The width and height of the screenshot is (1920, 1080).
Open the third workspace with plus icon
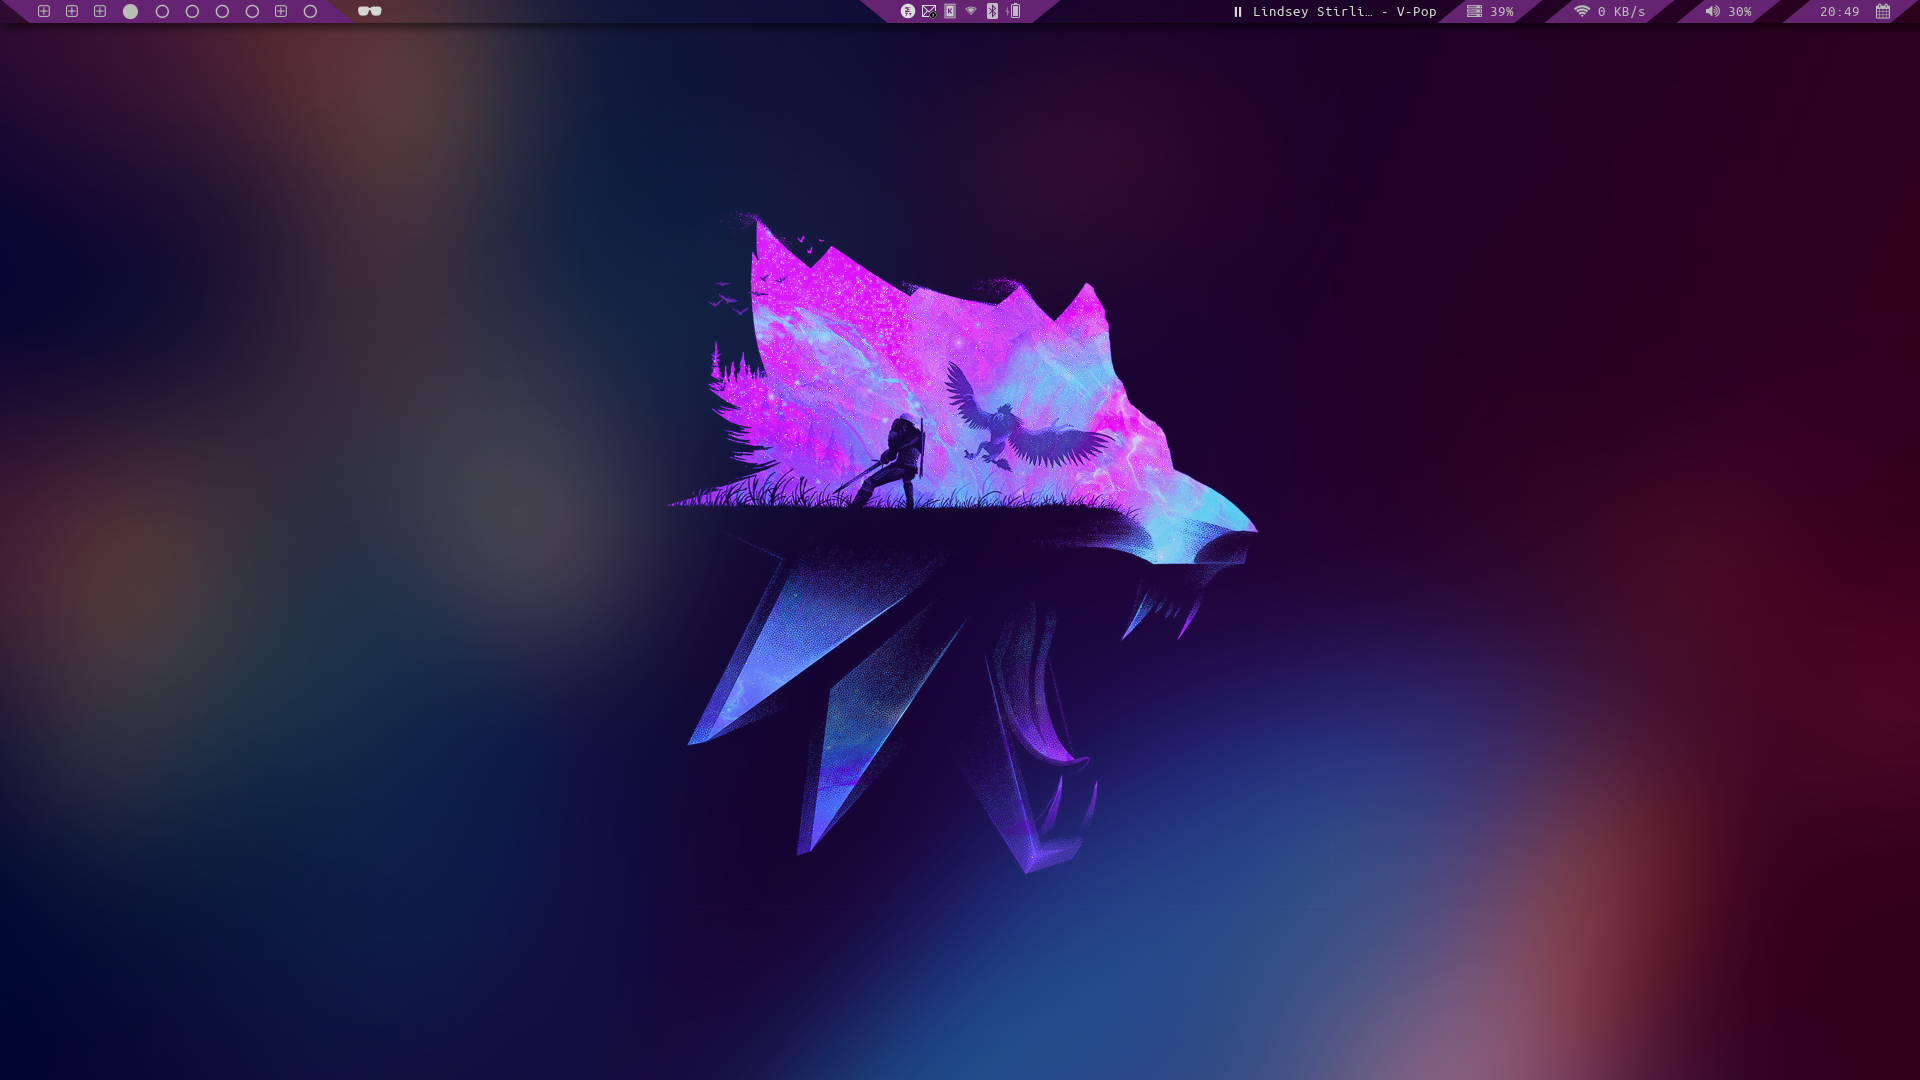[x=100, y=12]
